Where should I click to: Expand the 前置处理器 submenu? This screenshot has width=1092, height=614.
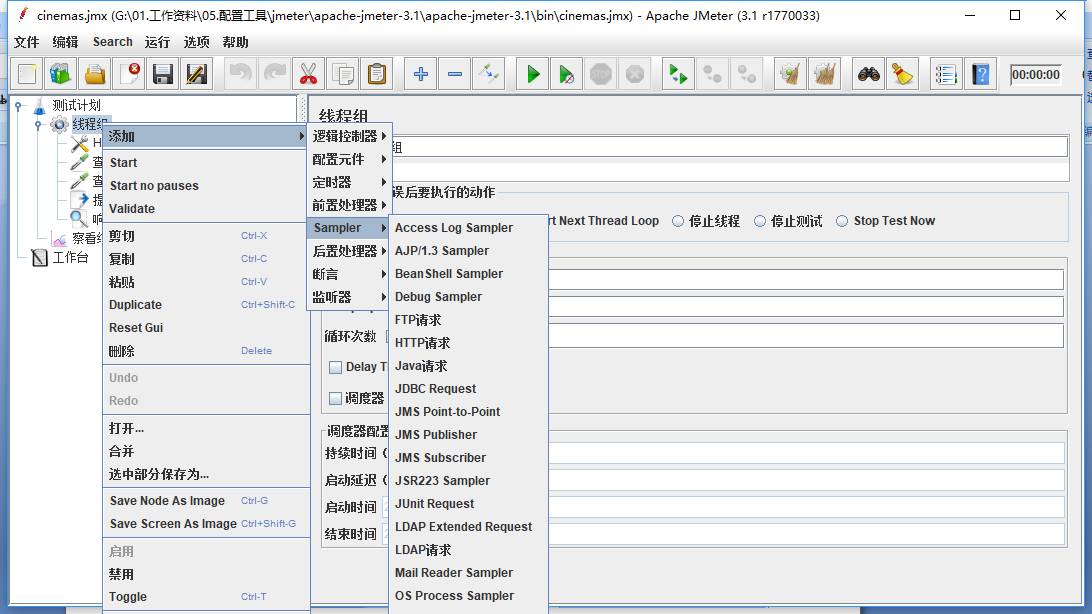point(349,205)
